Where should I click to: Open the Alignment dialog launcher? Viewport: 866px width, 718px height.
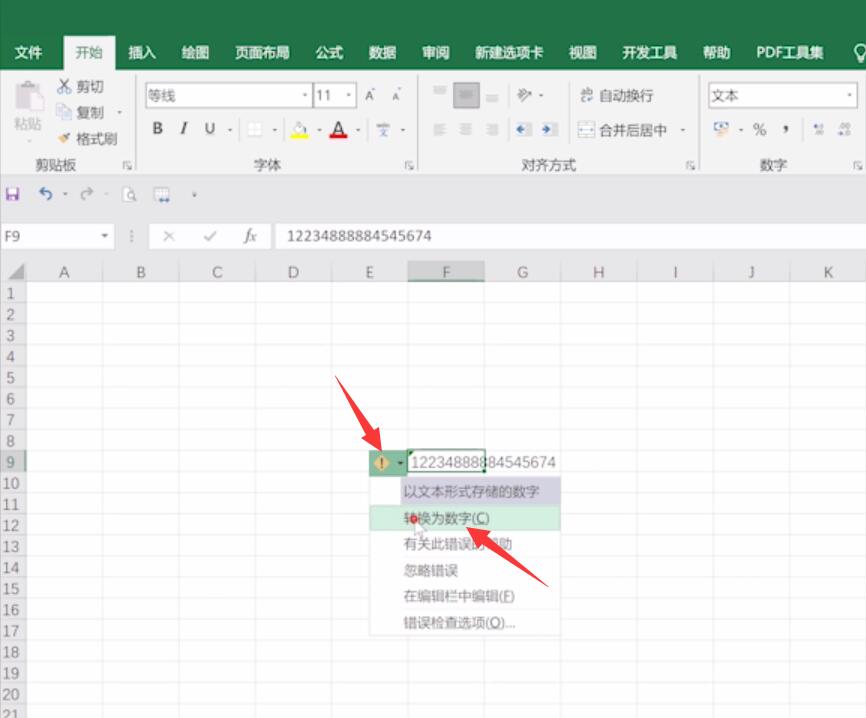pos(690,165)
